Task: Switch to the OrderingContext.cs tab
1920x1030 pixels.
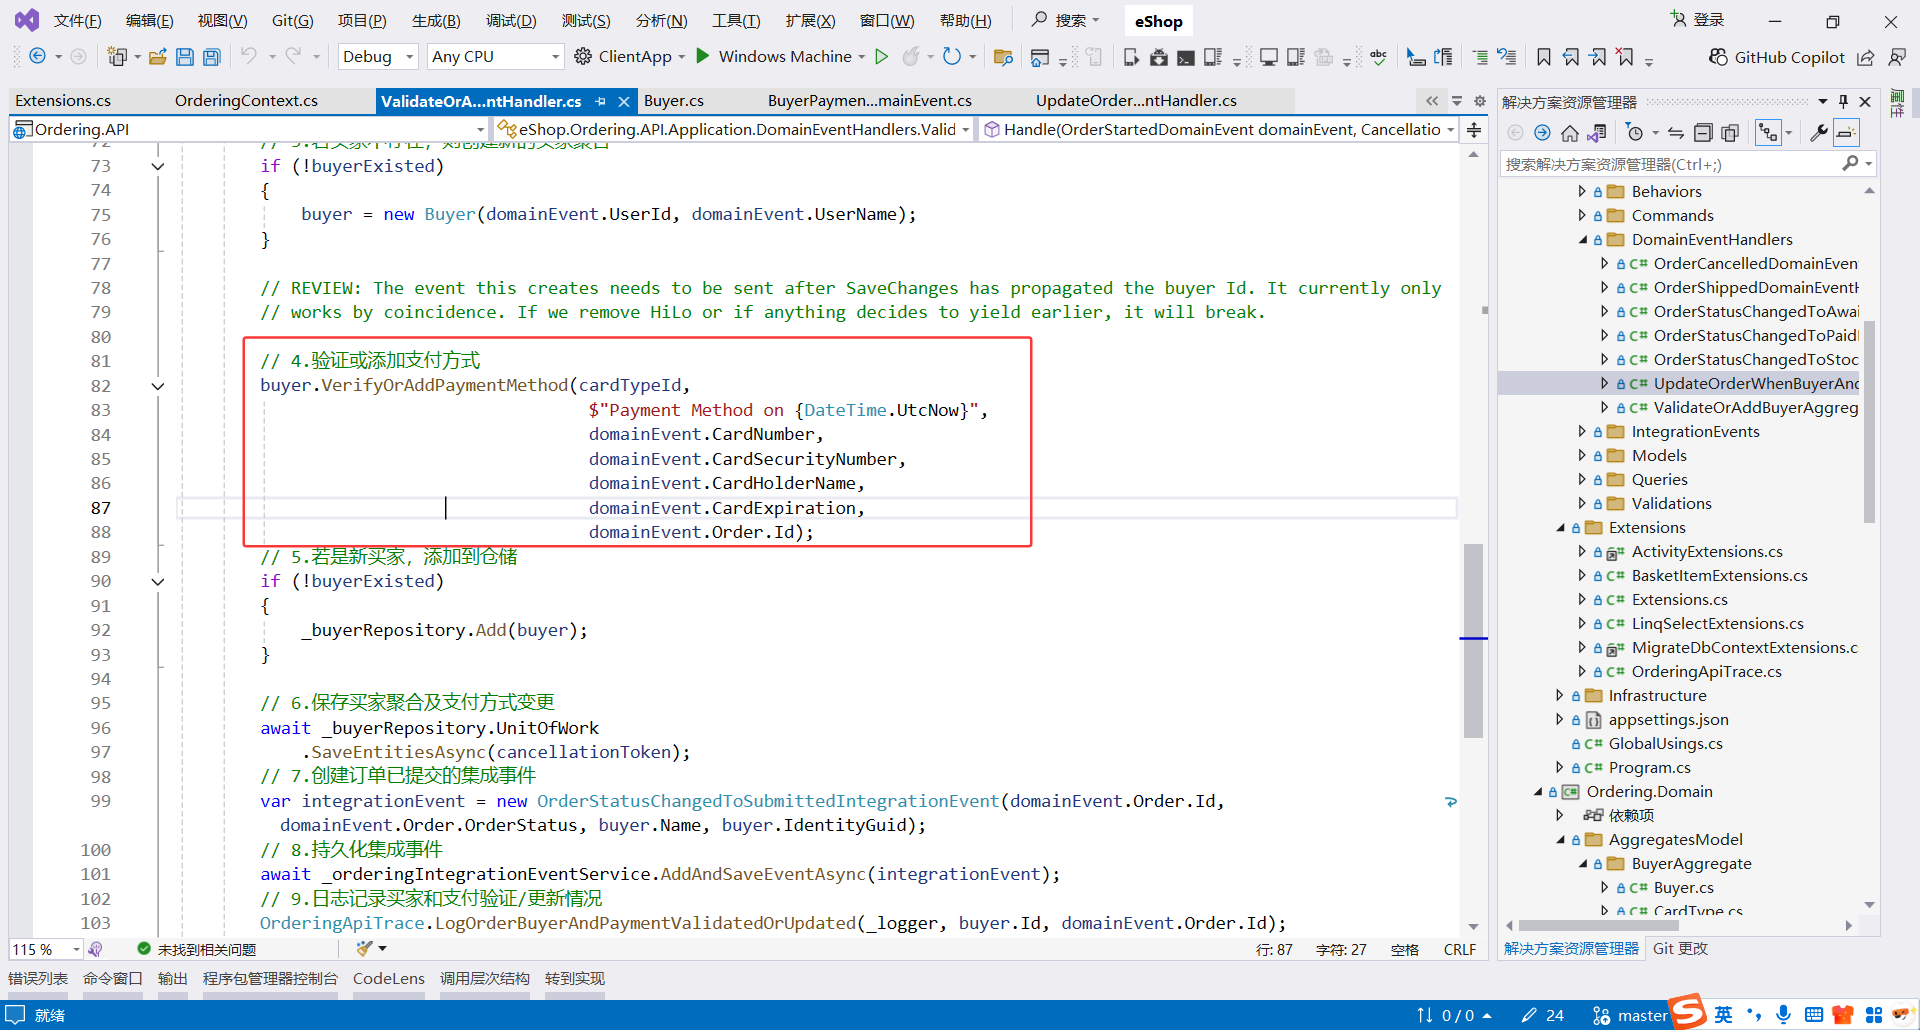Action: coord(246,101)
